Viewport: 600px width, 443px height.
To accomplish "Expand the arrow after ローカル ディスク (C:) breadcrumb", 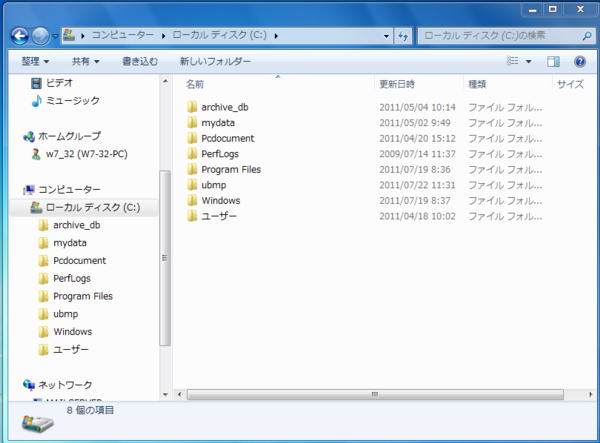I will pyautogui.click(x=276, y=36).
